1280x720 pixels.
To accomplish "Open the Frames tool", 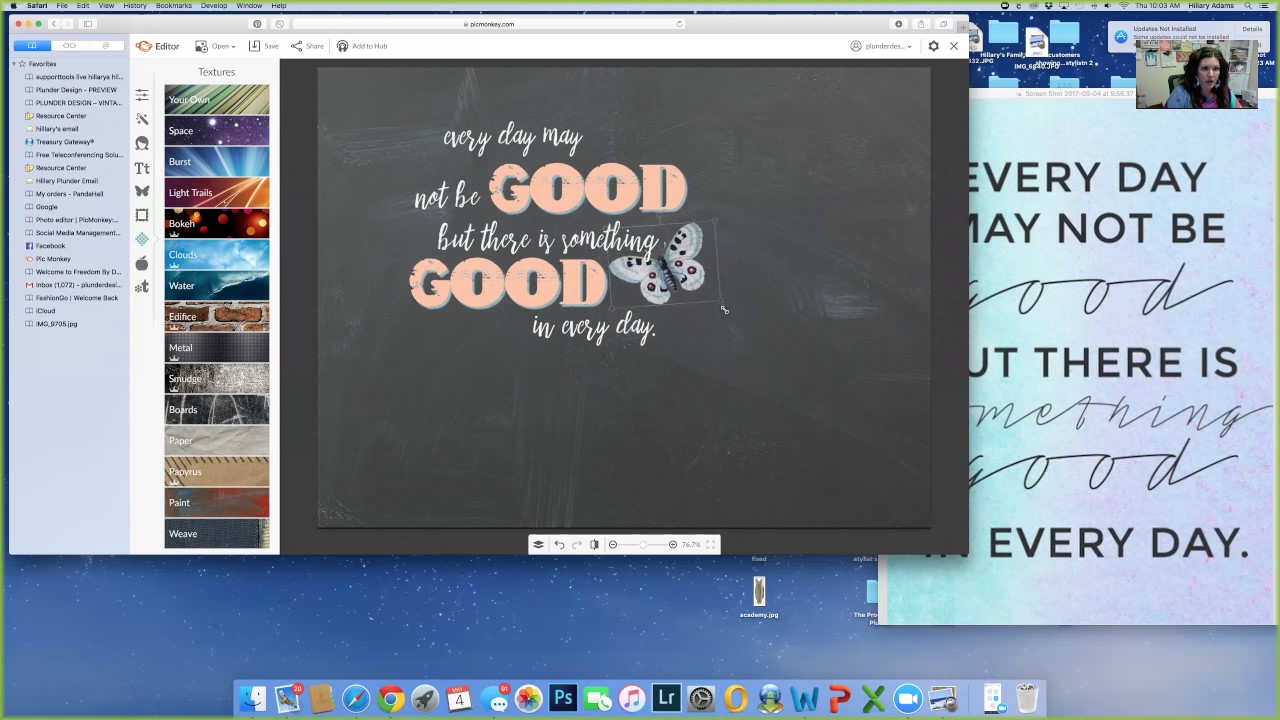I will pos(142,215).
